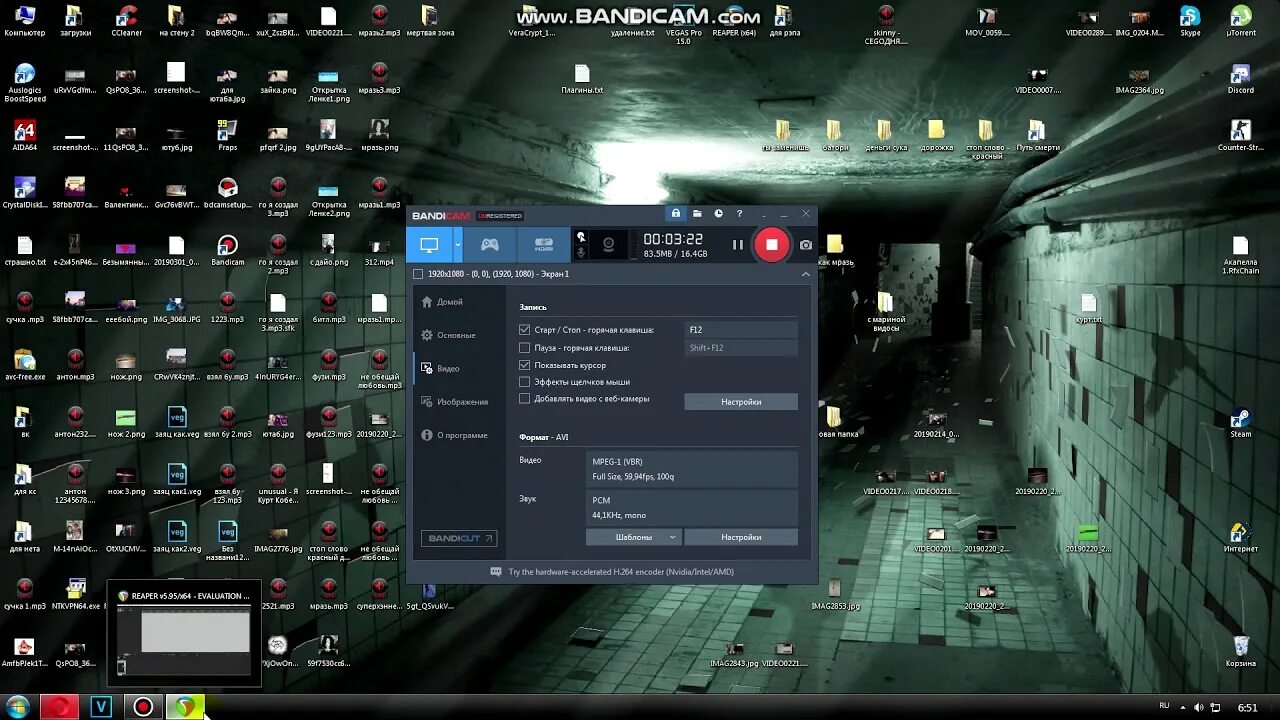Screen dimensions: 1280x720
Task: Pause the recording
Action: 737,244
